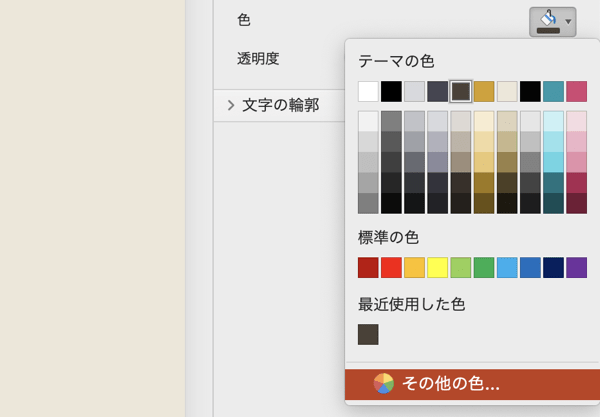Click the 最近使用した色 heading
Viewport: 600px width, 417px height.
pyautogui.click(x=411, y=305)
